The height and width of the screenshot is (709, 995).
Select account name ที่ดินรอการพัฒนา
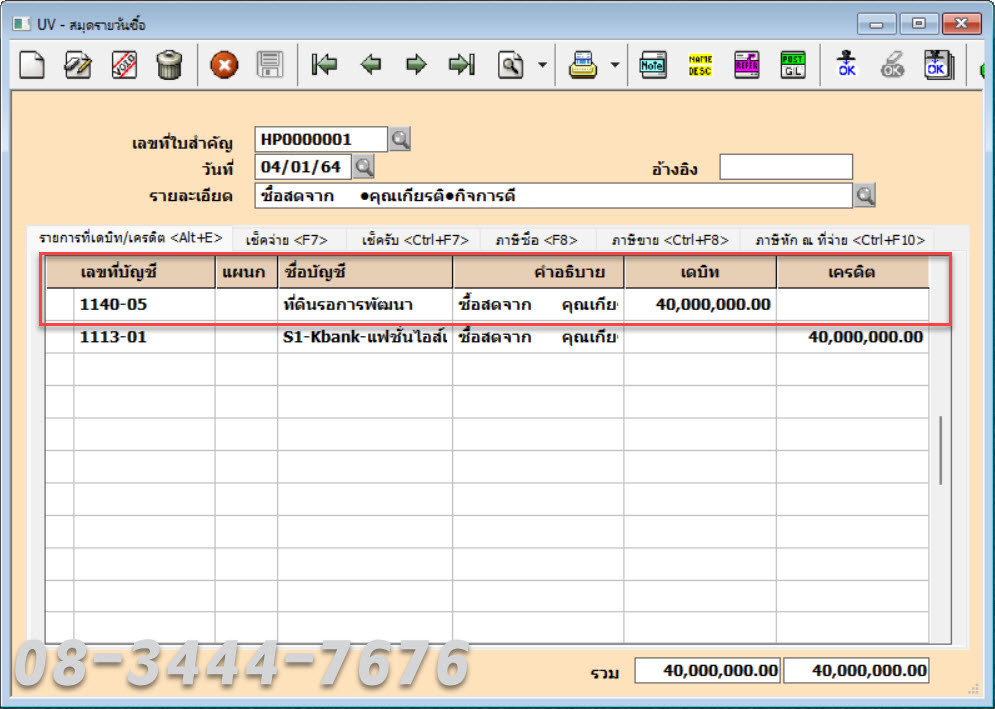pyautogui.click(x=365, y=305)
